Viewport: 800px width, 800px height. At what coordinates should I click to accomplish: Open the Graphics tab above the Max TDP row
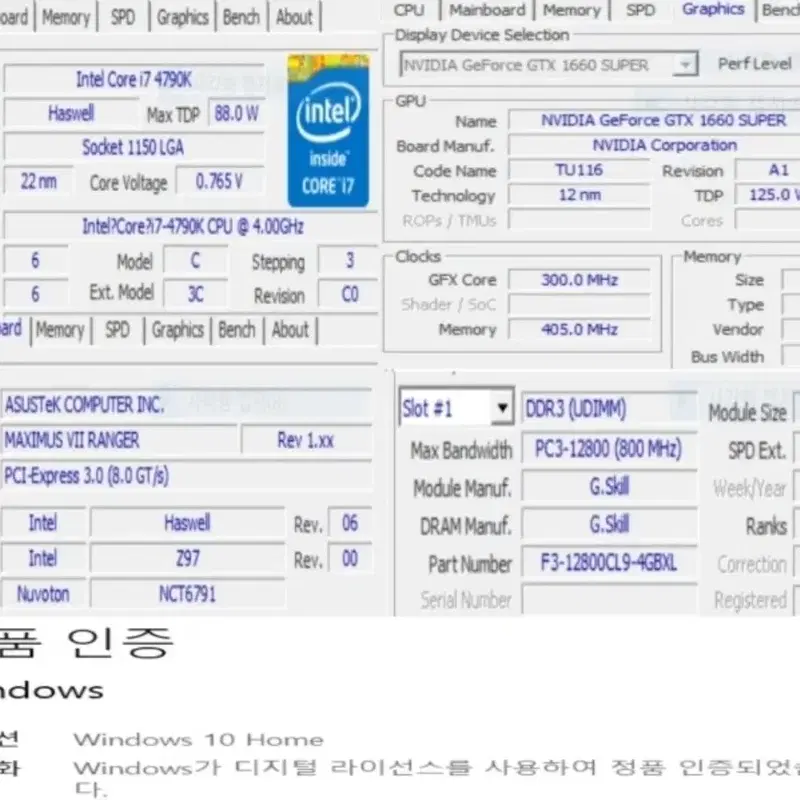(x=183, y=17)
